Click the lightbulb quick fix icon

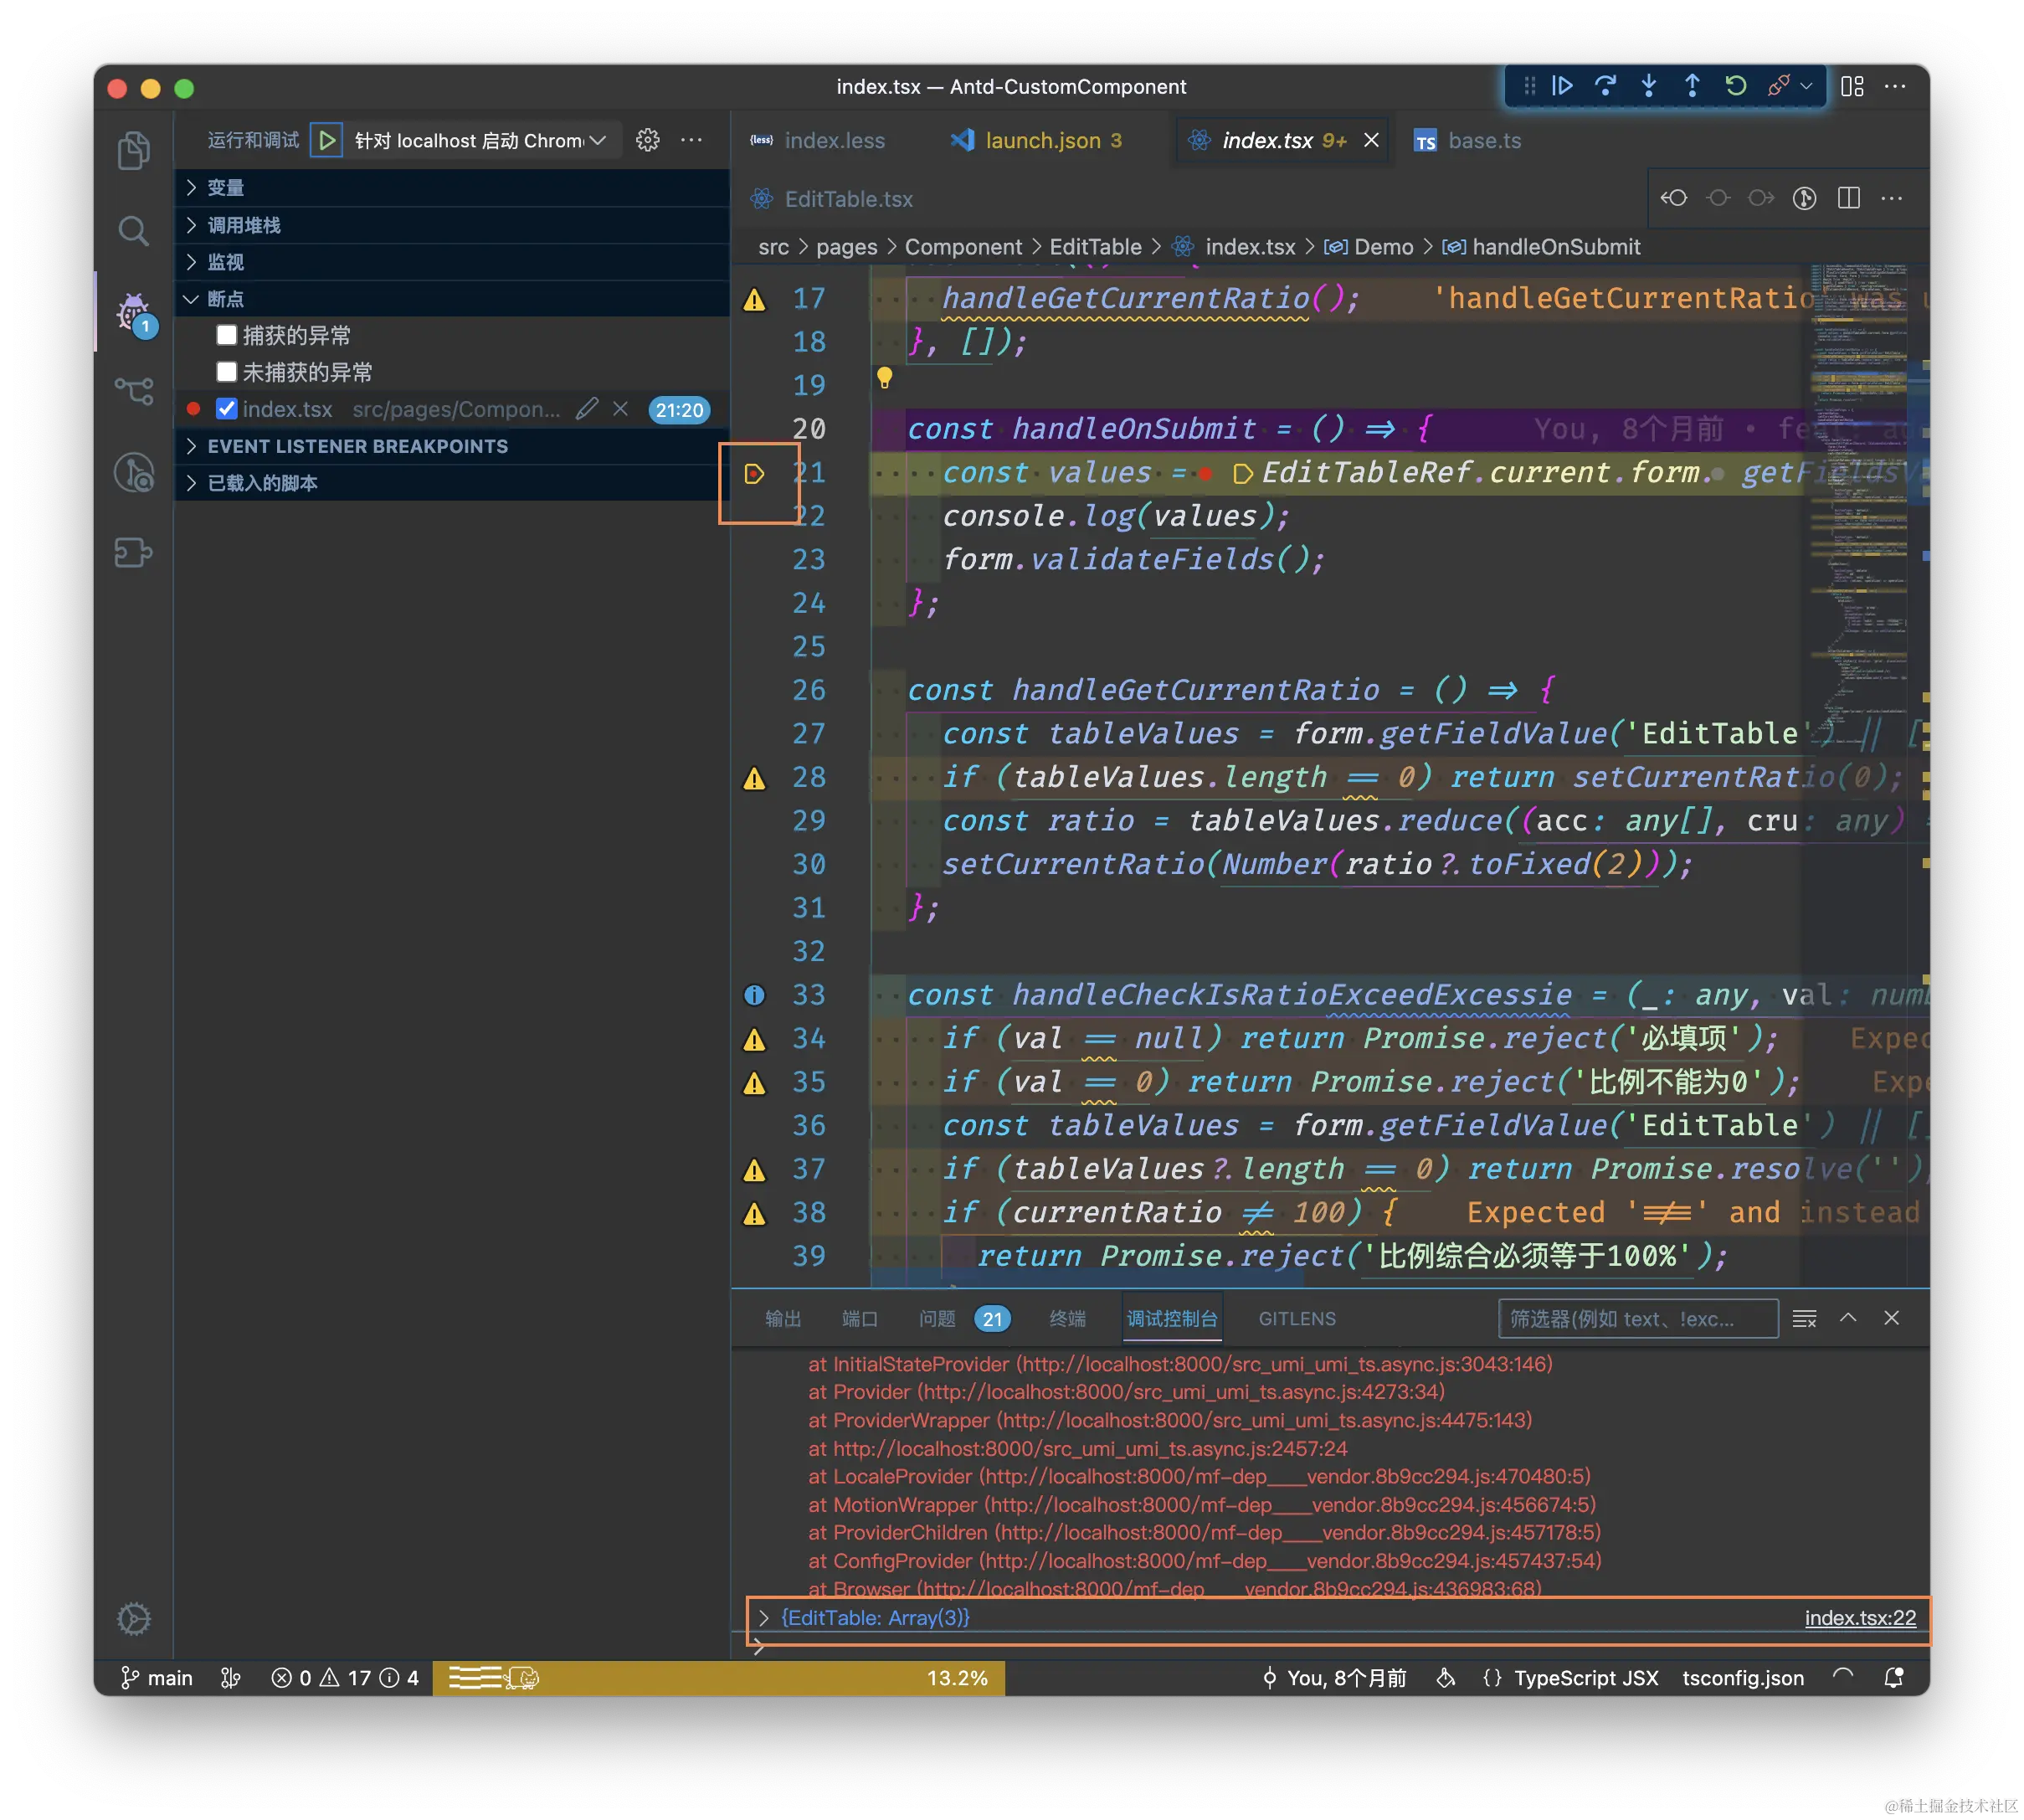coord(884,378)
